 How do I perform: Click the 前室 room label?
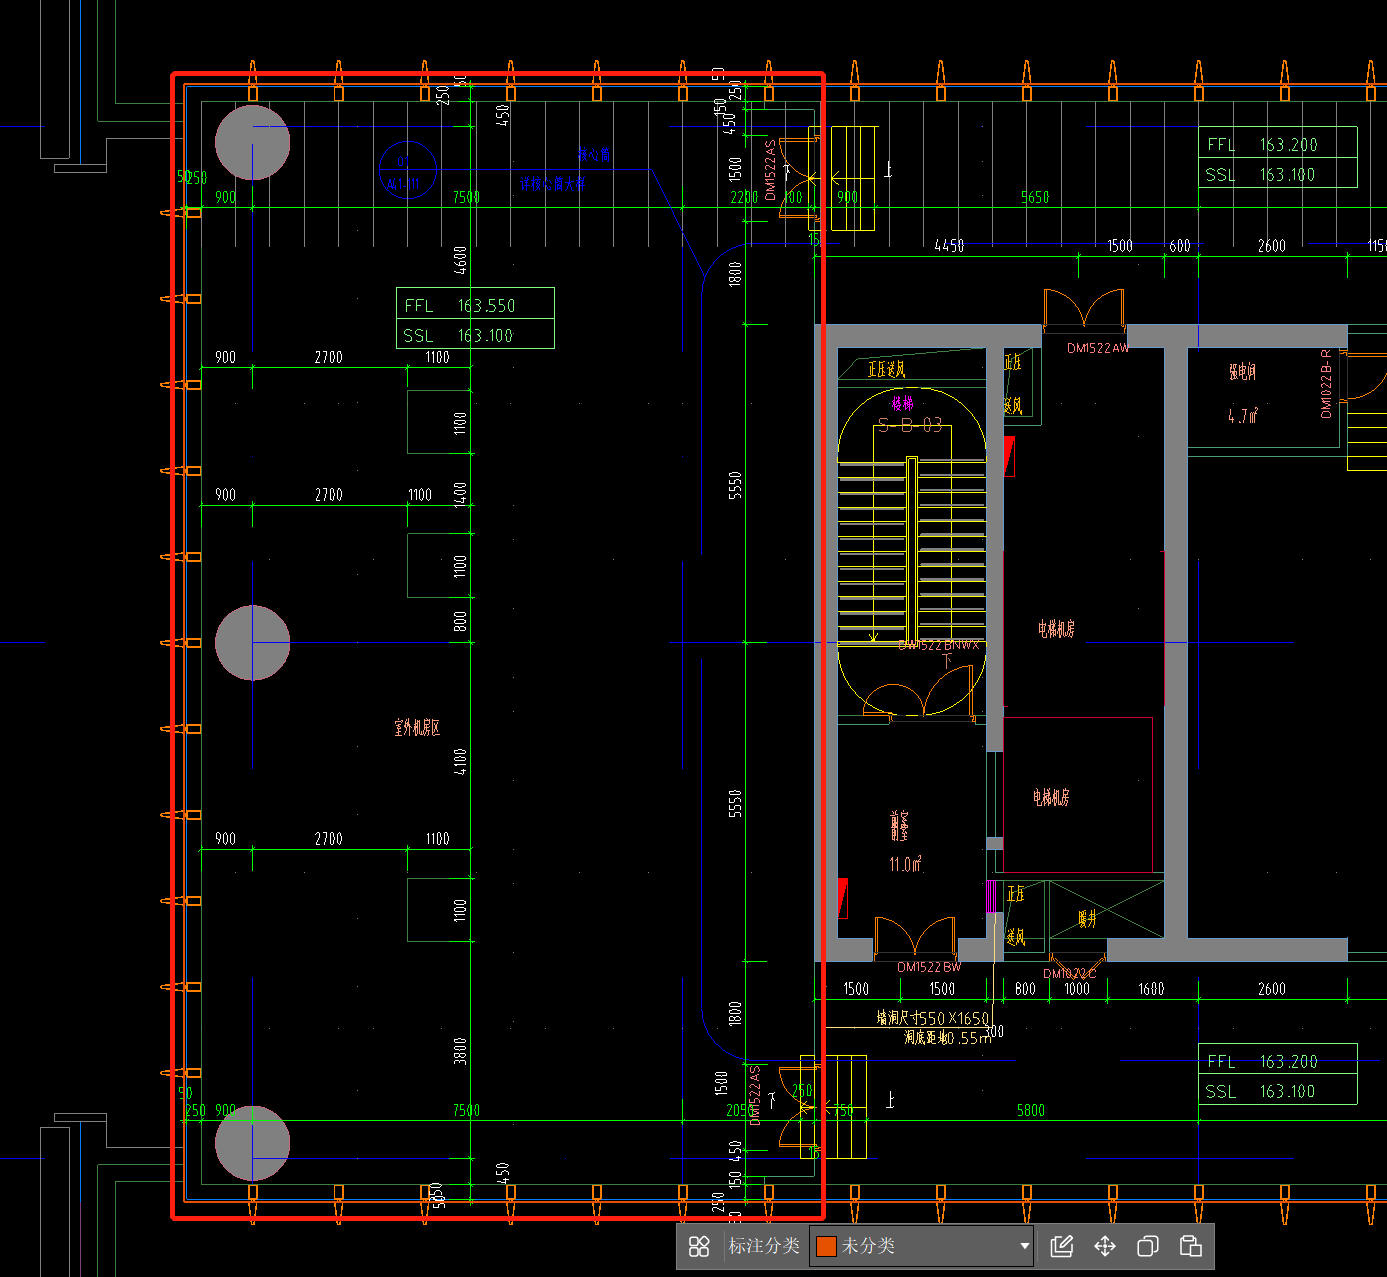(x=900, y=826)
